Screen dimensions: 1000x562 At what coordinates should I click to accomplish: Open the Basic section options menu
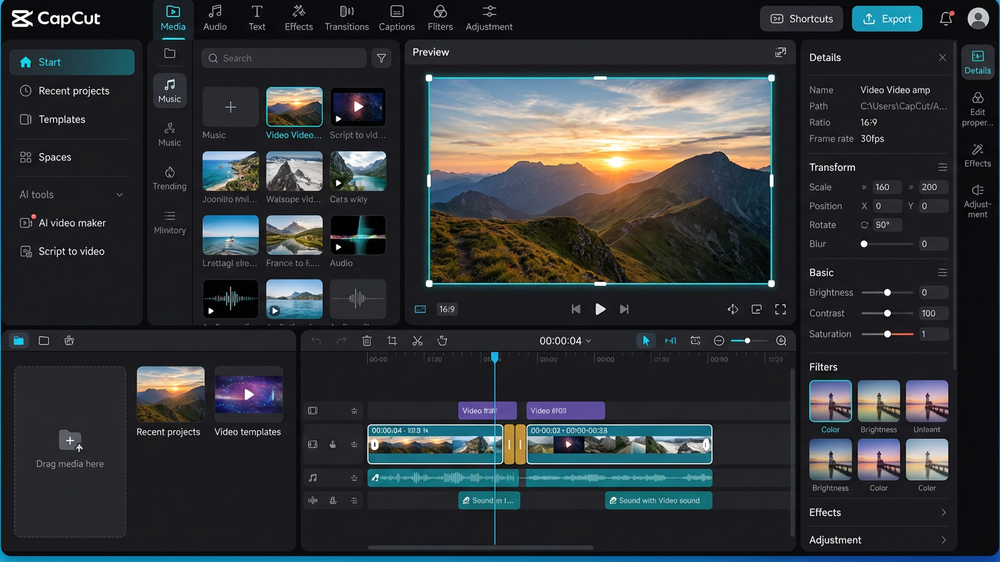pyautogui.click(x=943, y=272)
